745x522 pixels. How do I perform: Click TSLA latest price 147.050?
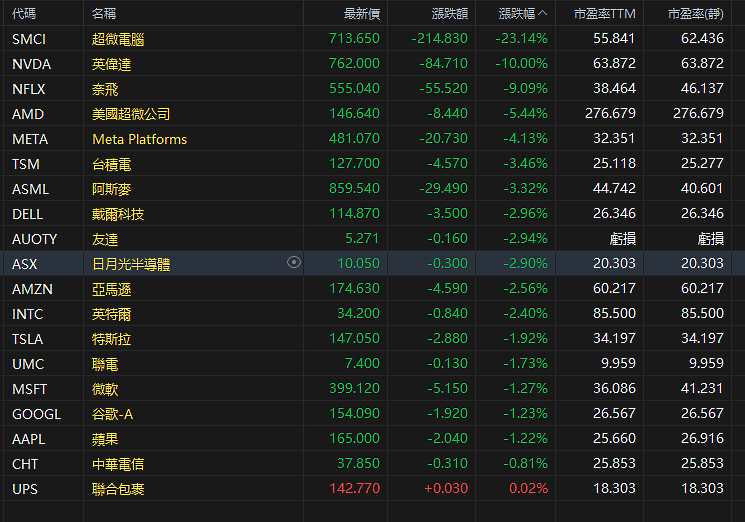(354, 338)
